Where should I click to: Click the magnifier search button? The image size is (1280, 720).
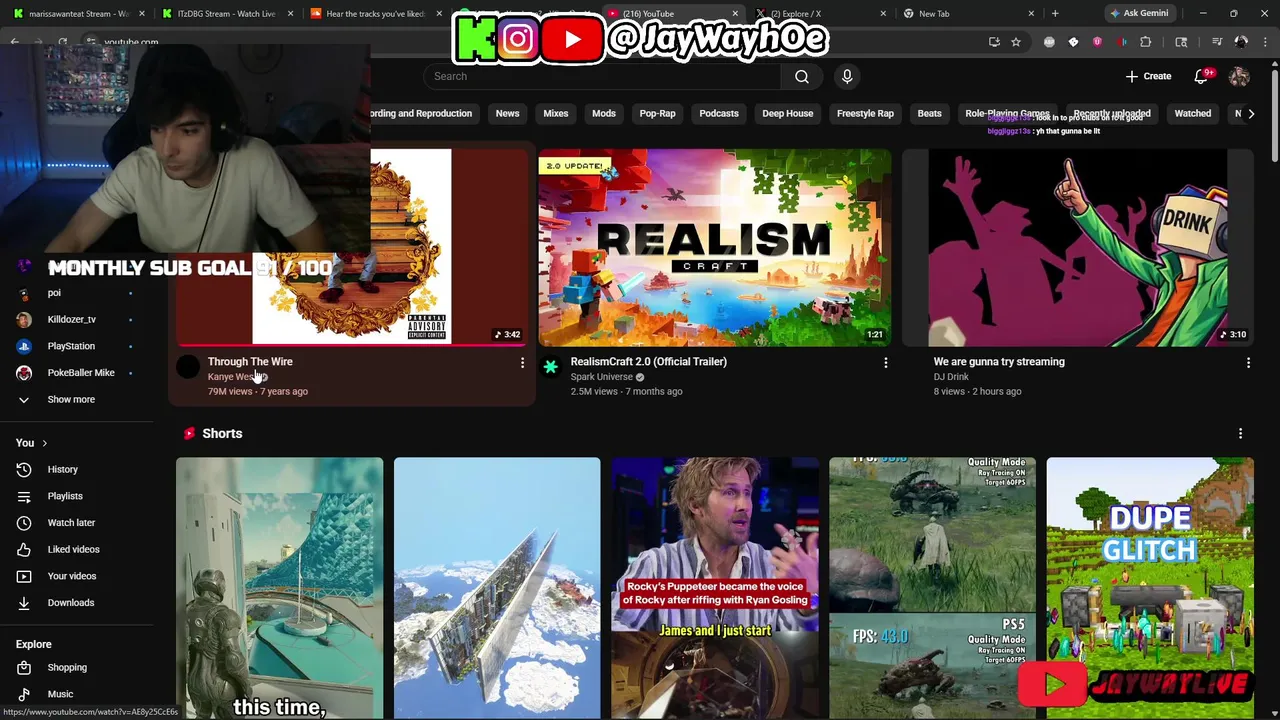tap(802, 76)
